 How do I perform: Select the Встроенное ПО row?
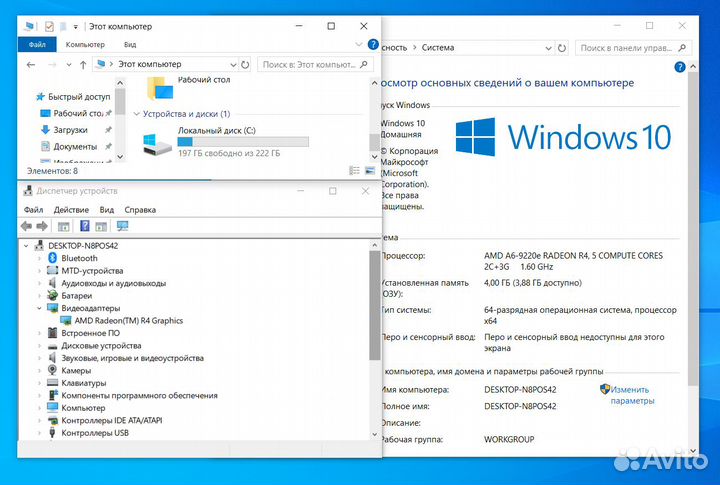click(90, 333)
